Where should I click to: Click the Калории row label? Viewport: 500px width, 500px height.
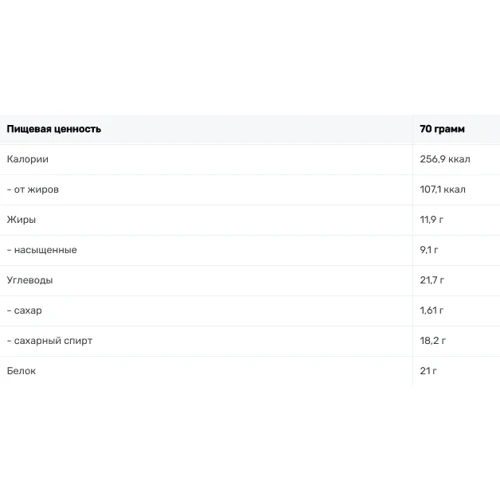(28, 159)
